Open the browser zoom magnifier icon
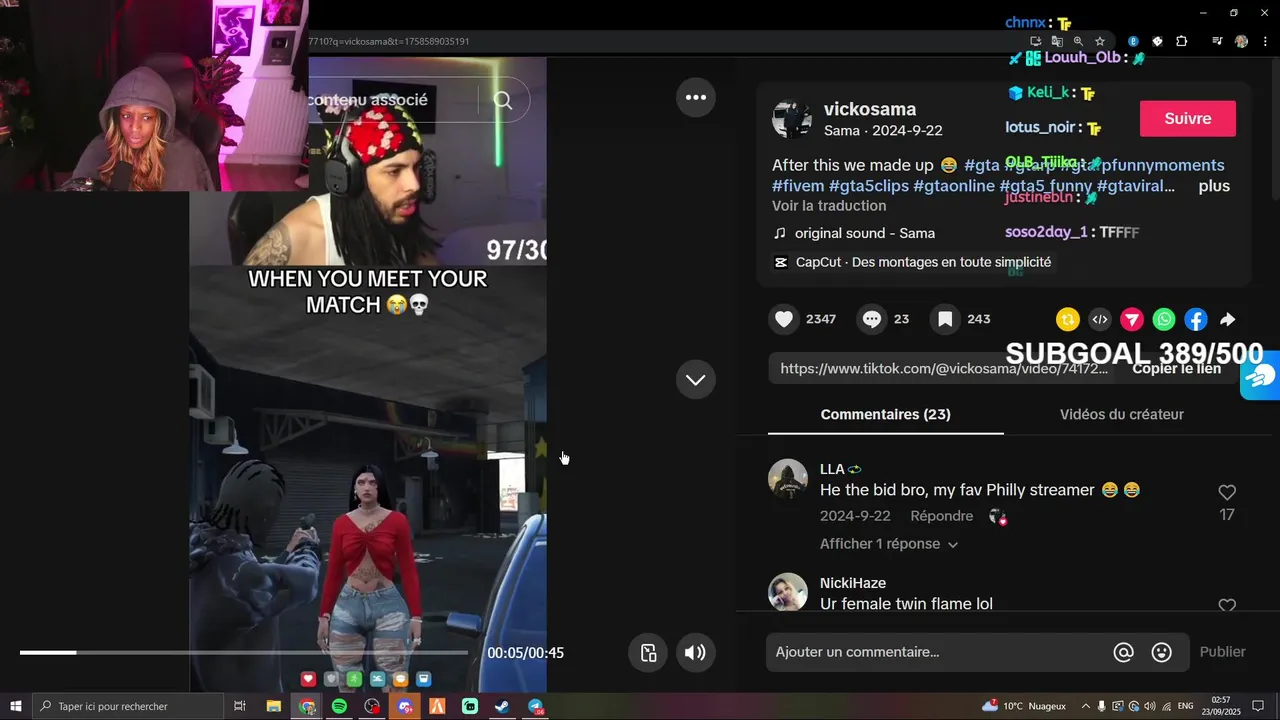 [1078, 41]
